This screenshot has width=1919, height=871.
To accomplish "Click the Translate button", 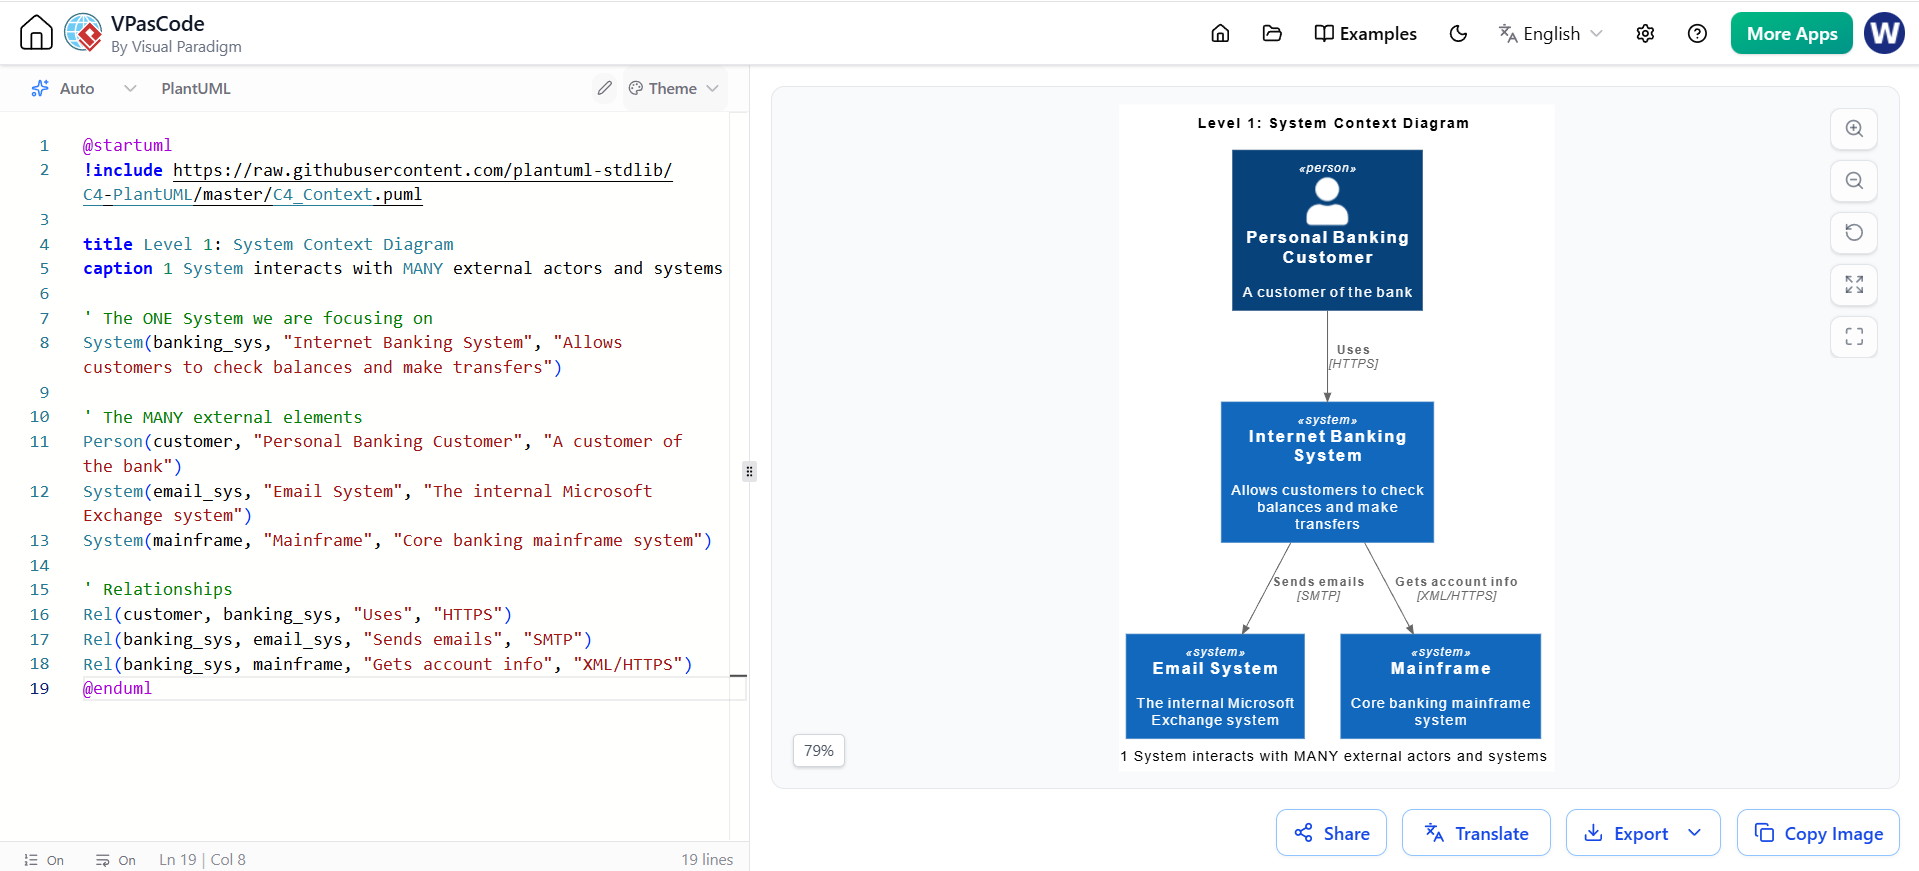I will (x=1476, y=833).
